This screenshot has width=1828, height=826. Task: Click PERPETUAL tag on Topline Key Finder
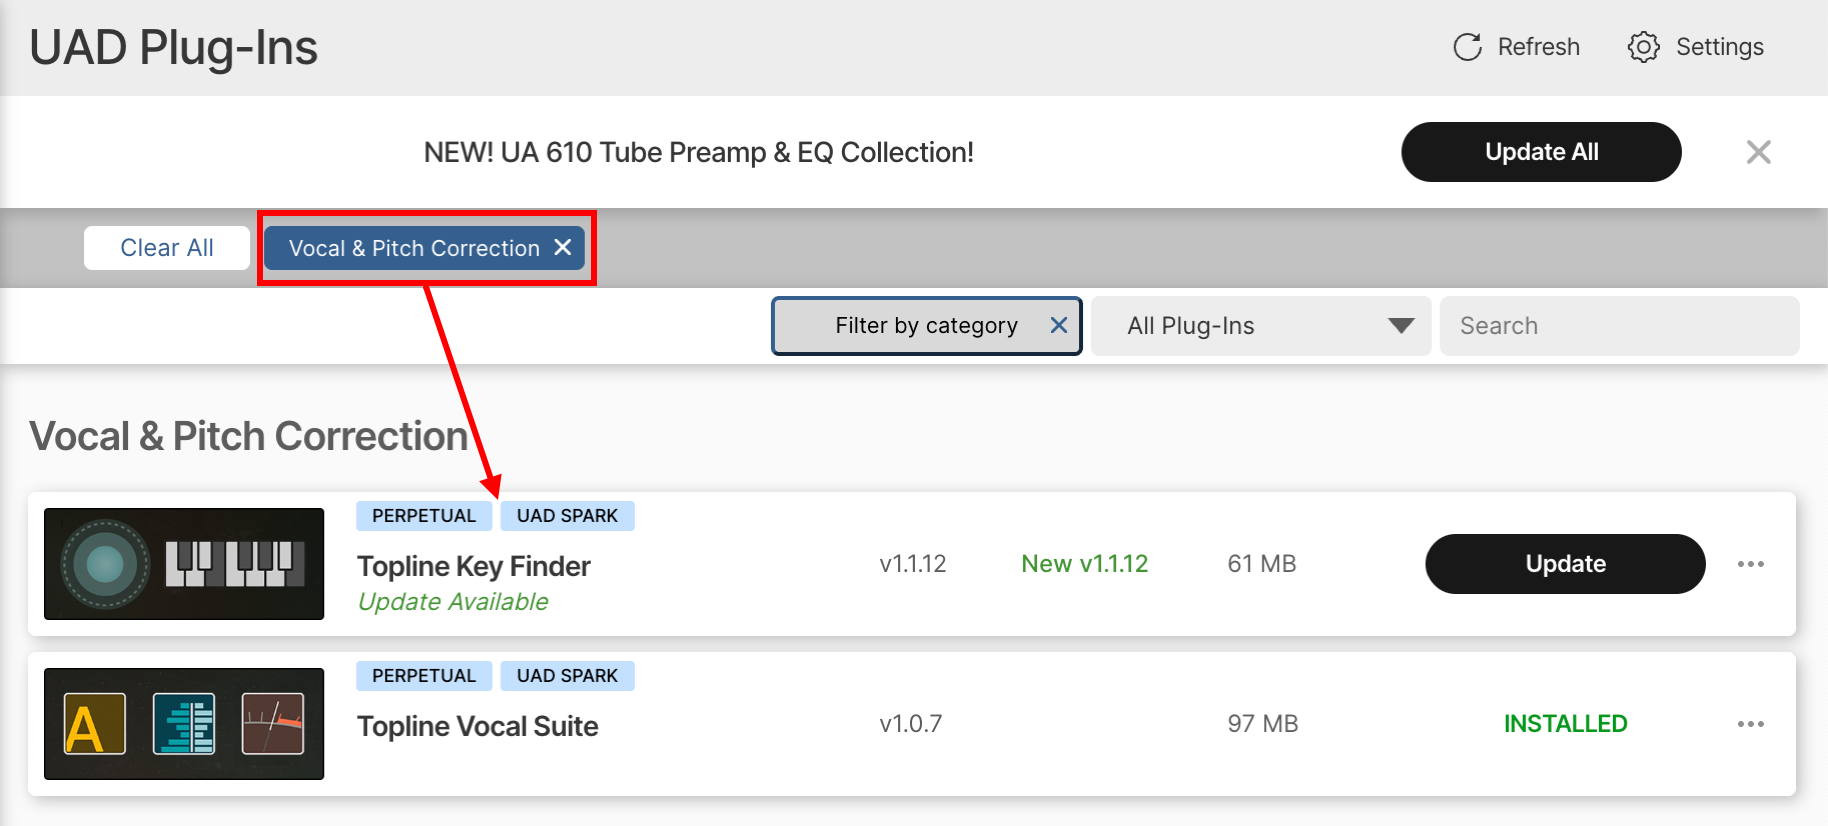(424, 516)
